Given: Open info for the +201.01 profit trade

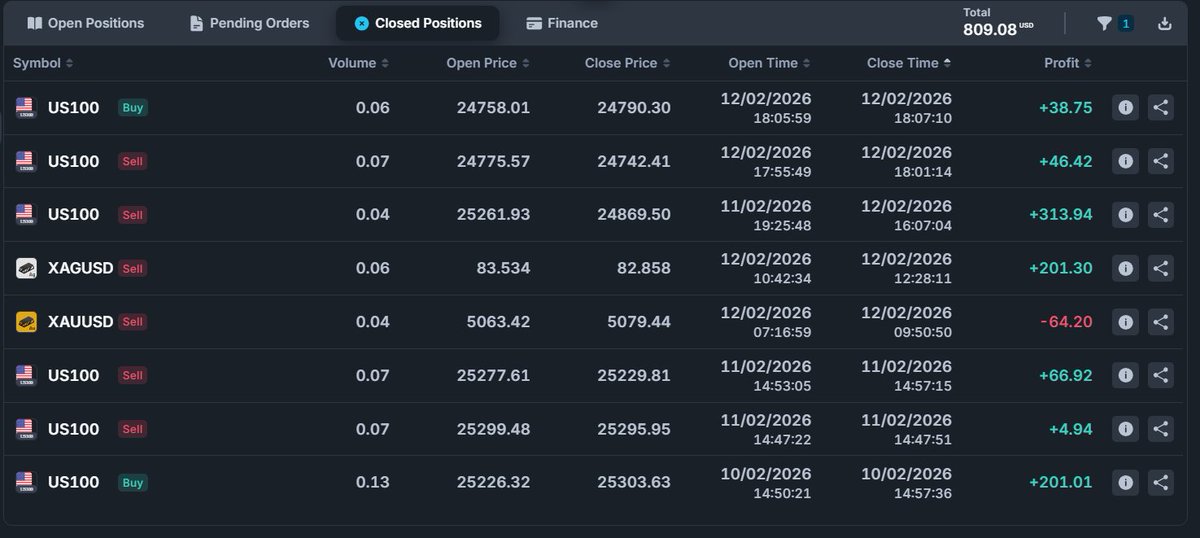Looking at the screenshot, I should tap(1125, 482).
